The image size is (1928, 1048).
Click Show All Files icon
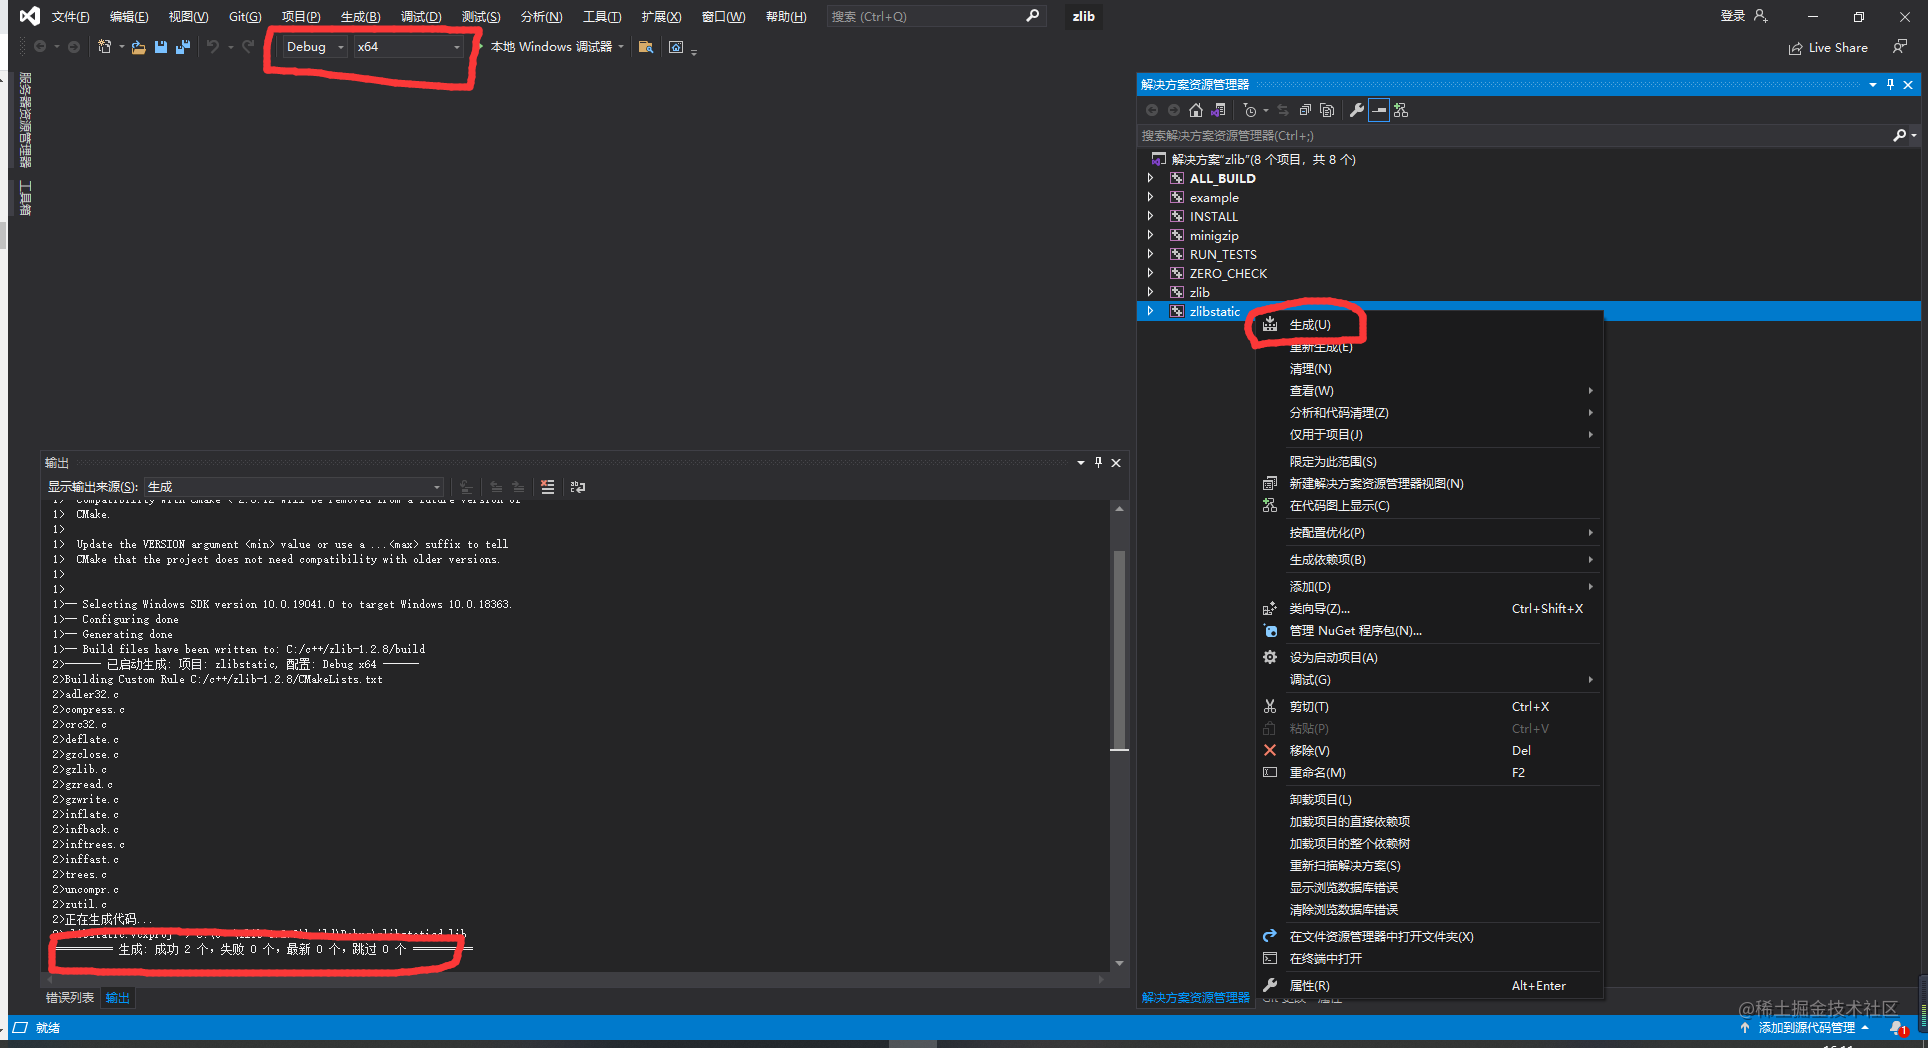(x=1327, y=110)
